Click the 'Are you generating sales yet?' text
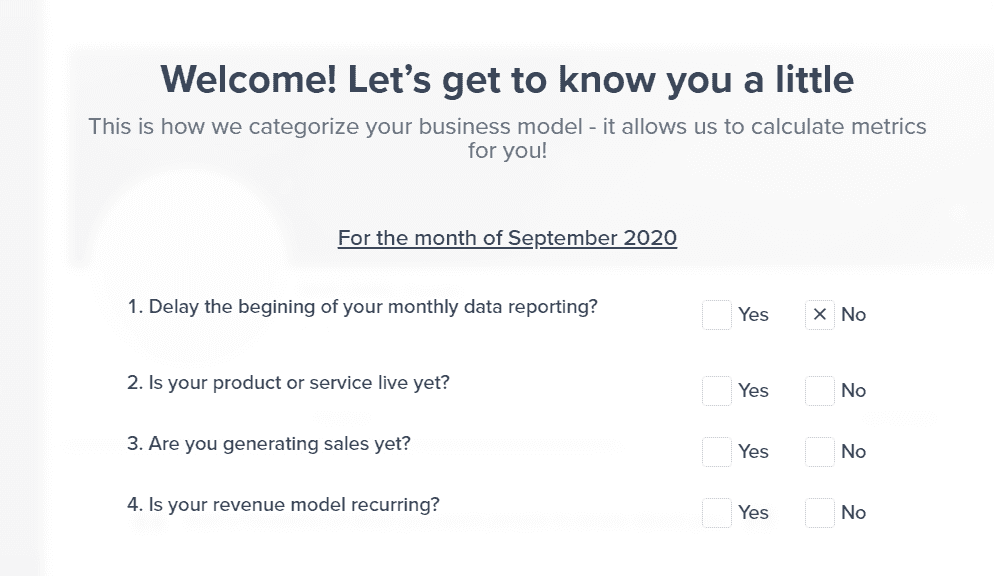 [x=269, y=444]
